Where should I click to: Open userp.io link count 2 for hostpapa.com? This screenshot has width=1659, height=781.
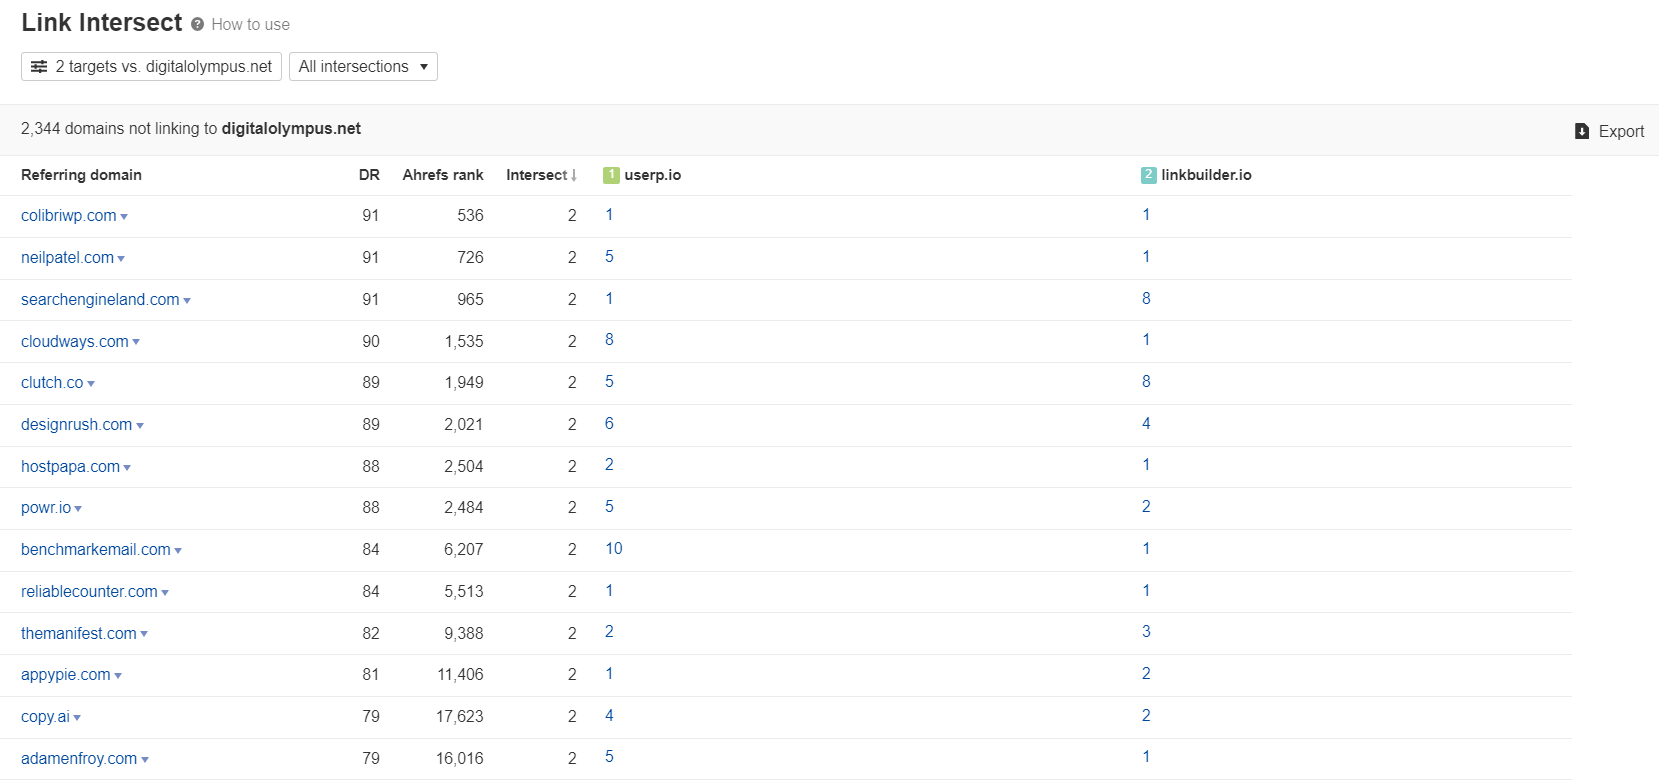(x=609, y=465)
